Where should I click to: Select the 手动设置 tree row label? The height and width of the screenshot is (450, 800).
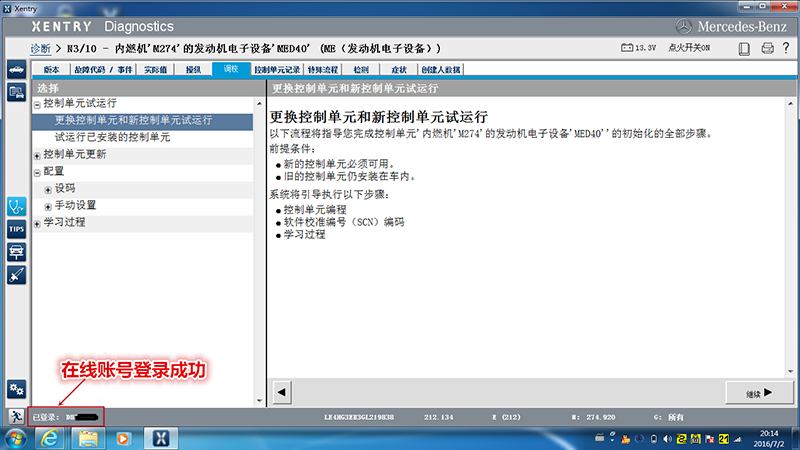(x=76, y=205)
